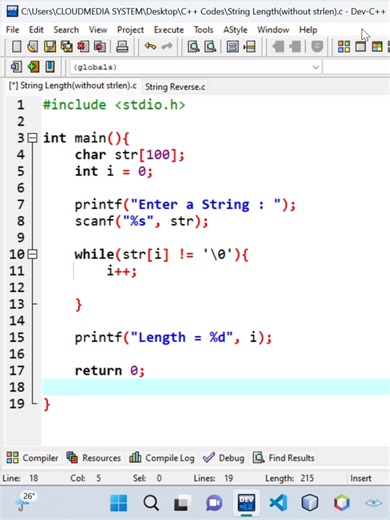The image size is (390, 520).
Task: Click the greyed Redo arrow icon
Action: pyautogui.click(x=167, y=46)
